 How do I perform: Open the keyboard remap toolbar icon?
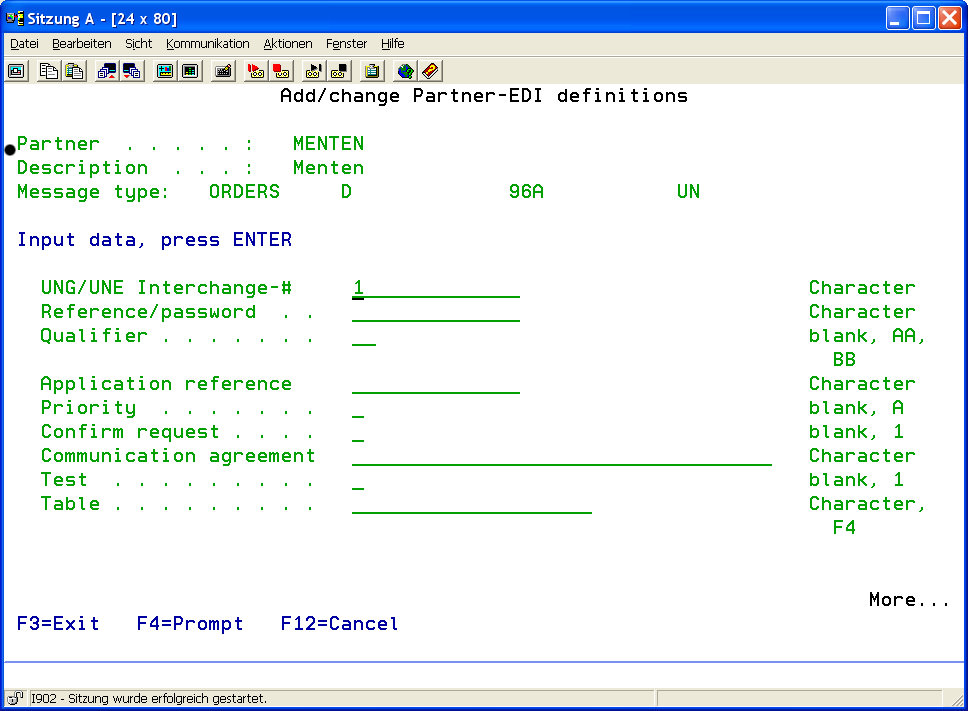point(223,71)
